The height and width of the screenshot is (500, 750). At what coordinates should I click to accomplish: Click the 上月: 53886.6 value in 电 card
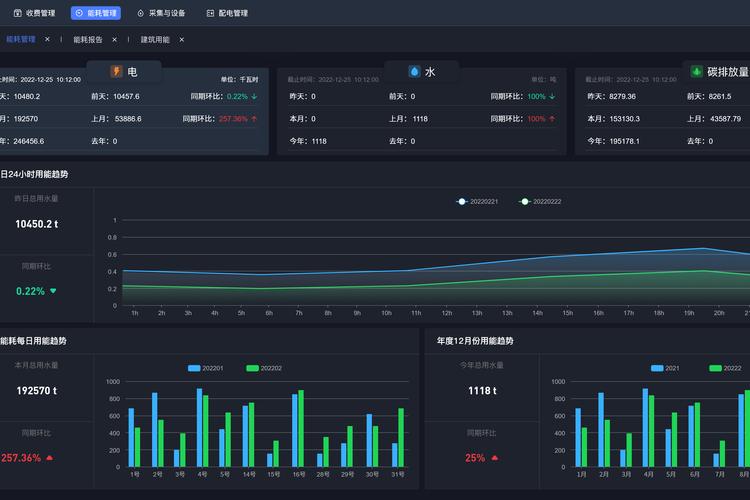(x=116, y=119)
